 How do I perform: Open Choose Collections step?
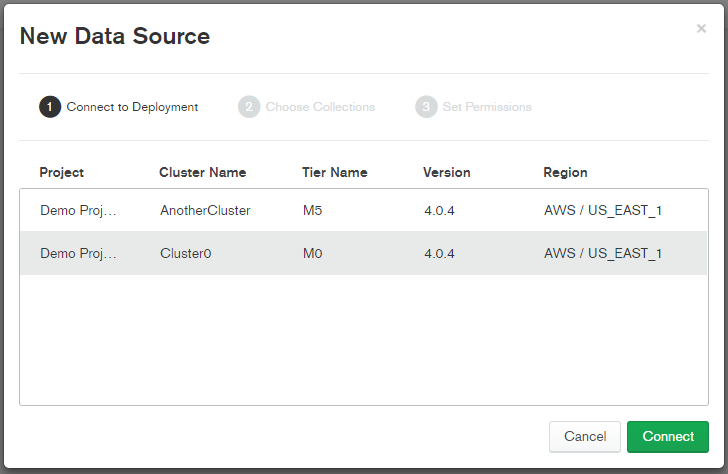[x=320, y=107]
